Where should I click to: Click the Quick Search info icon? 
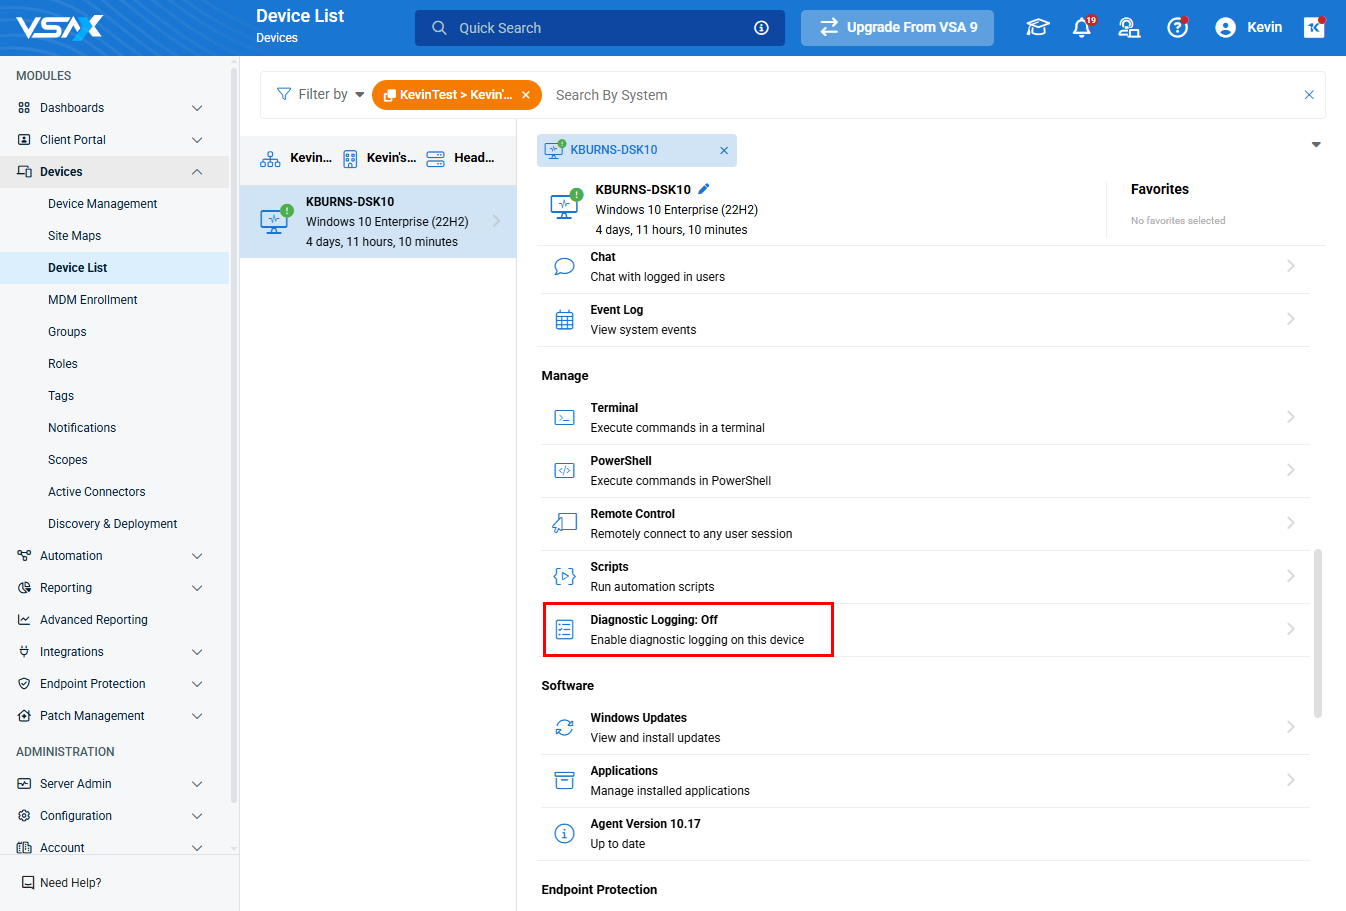761,28
